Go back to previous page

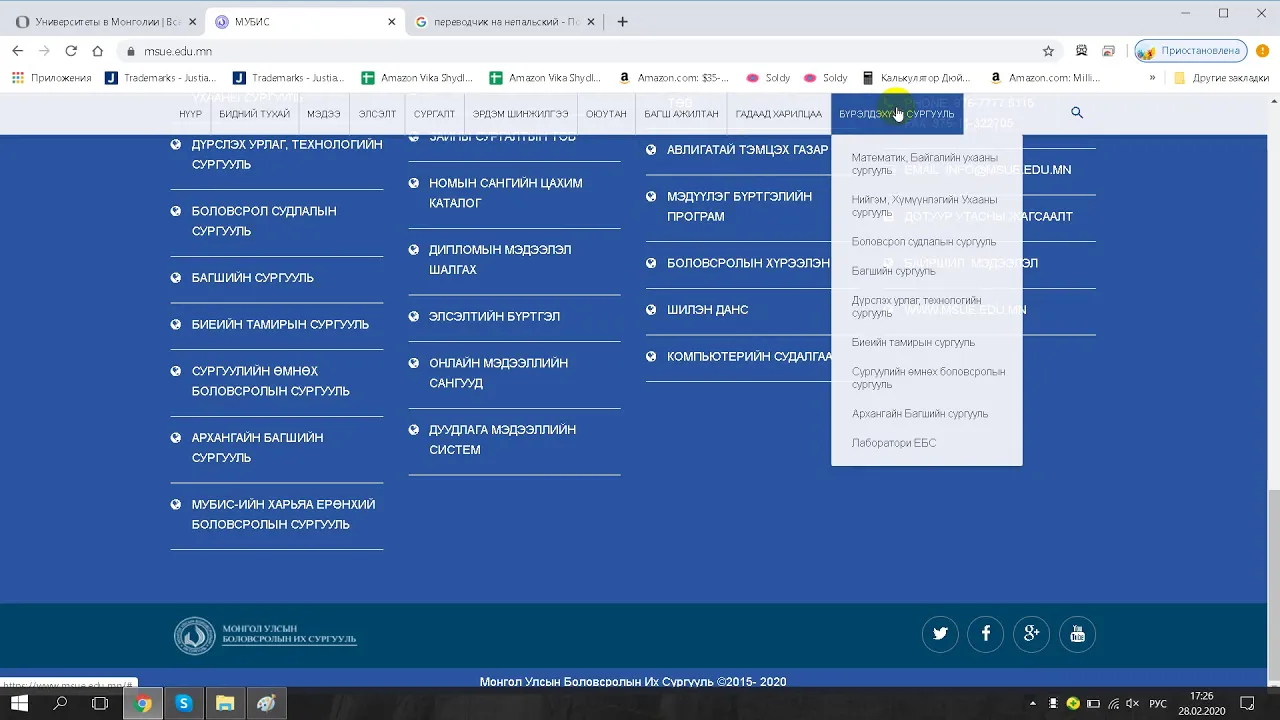(x=17, y=51)
